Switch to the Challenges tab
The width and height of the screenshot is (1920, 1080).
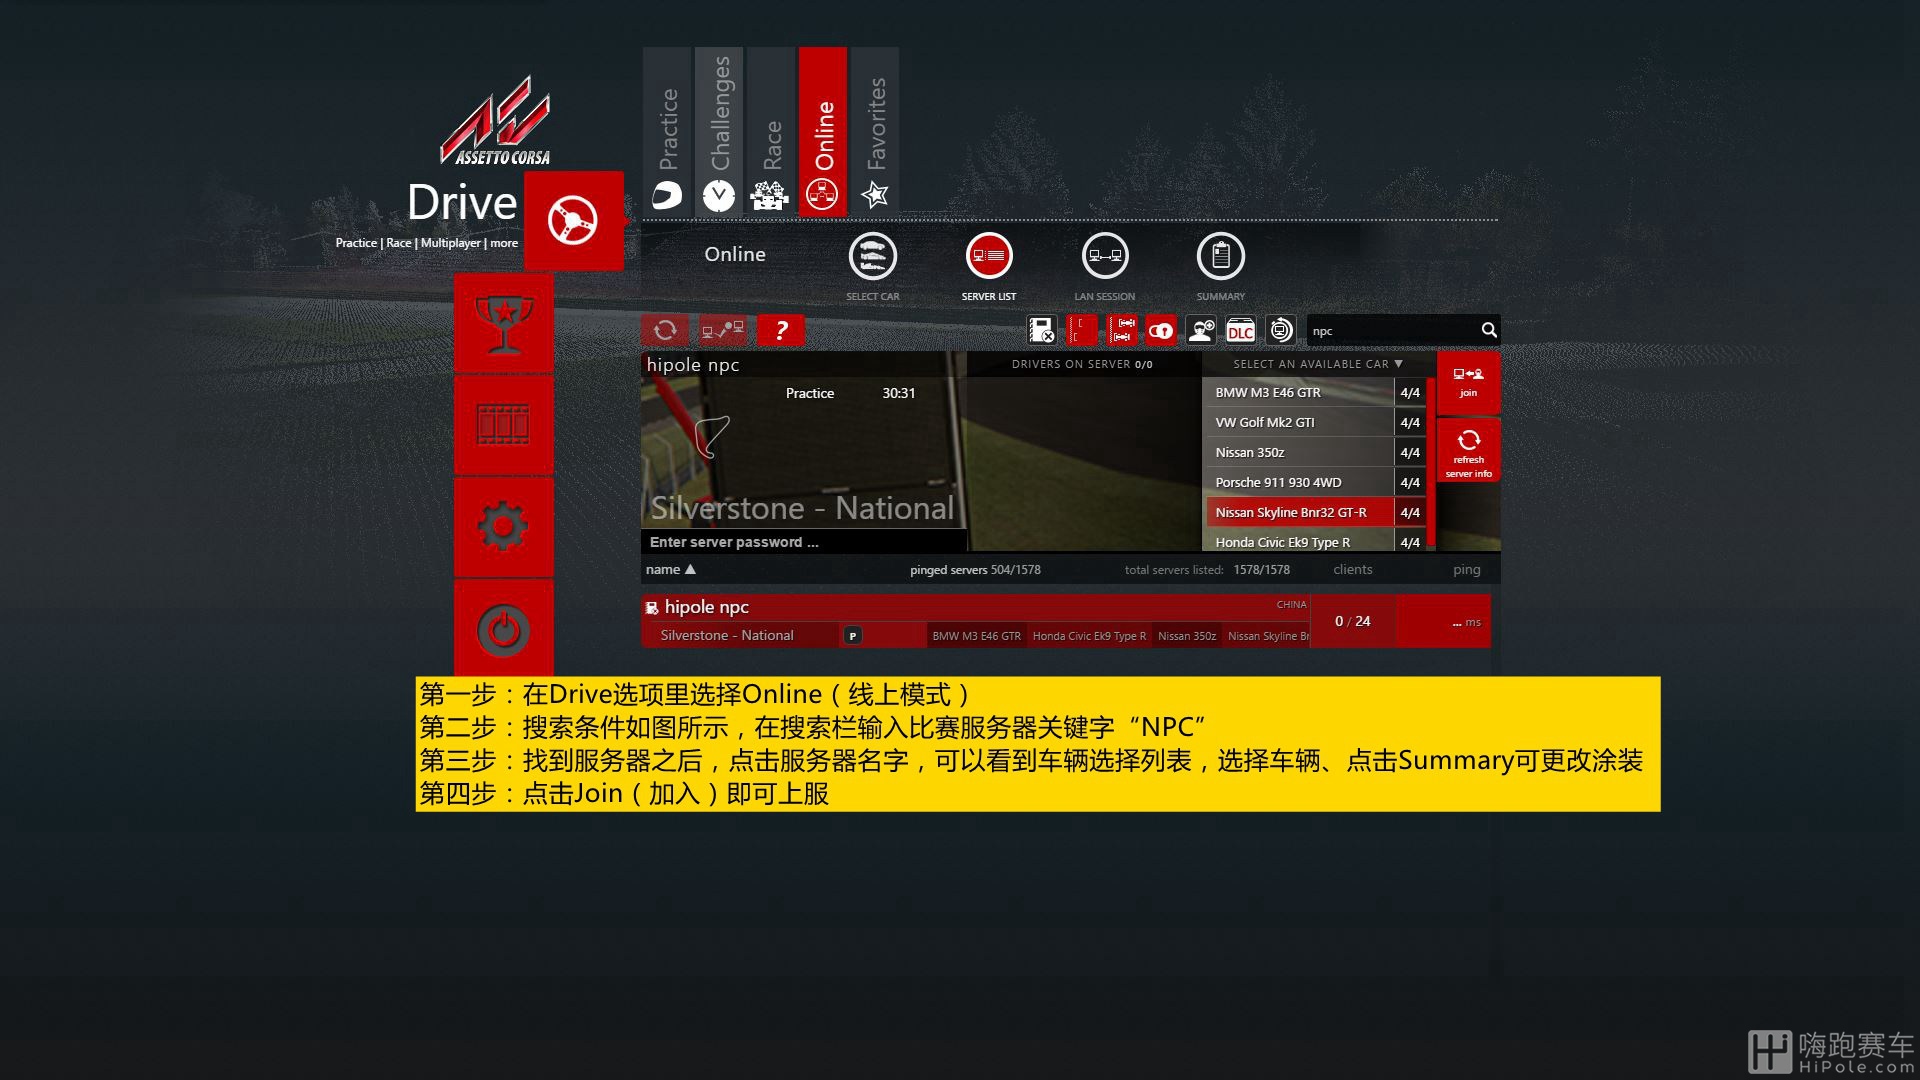click(719, 131)
